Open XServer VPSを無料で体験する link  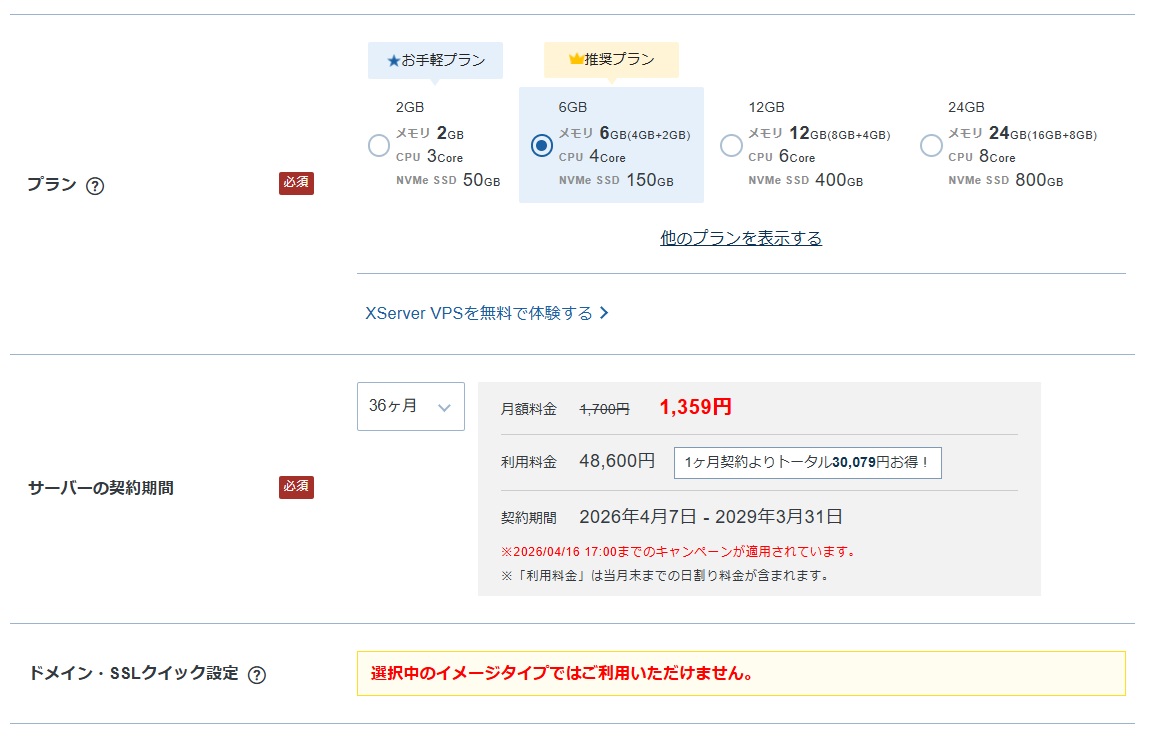[x=480, y=312]
